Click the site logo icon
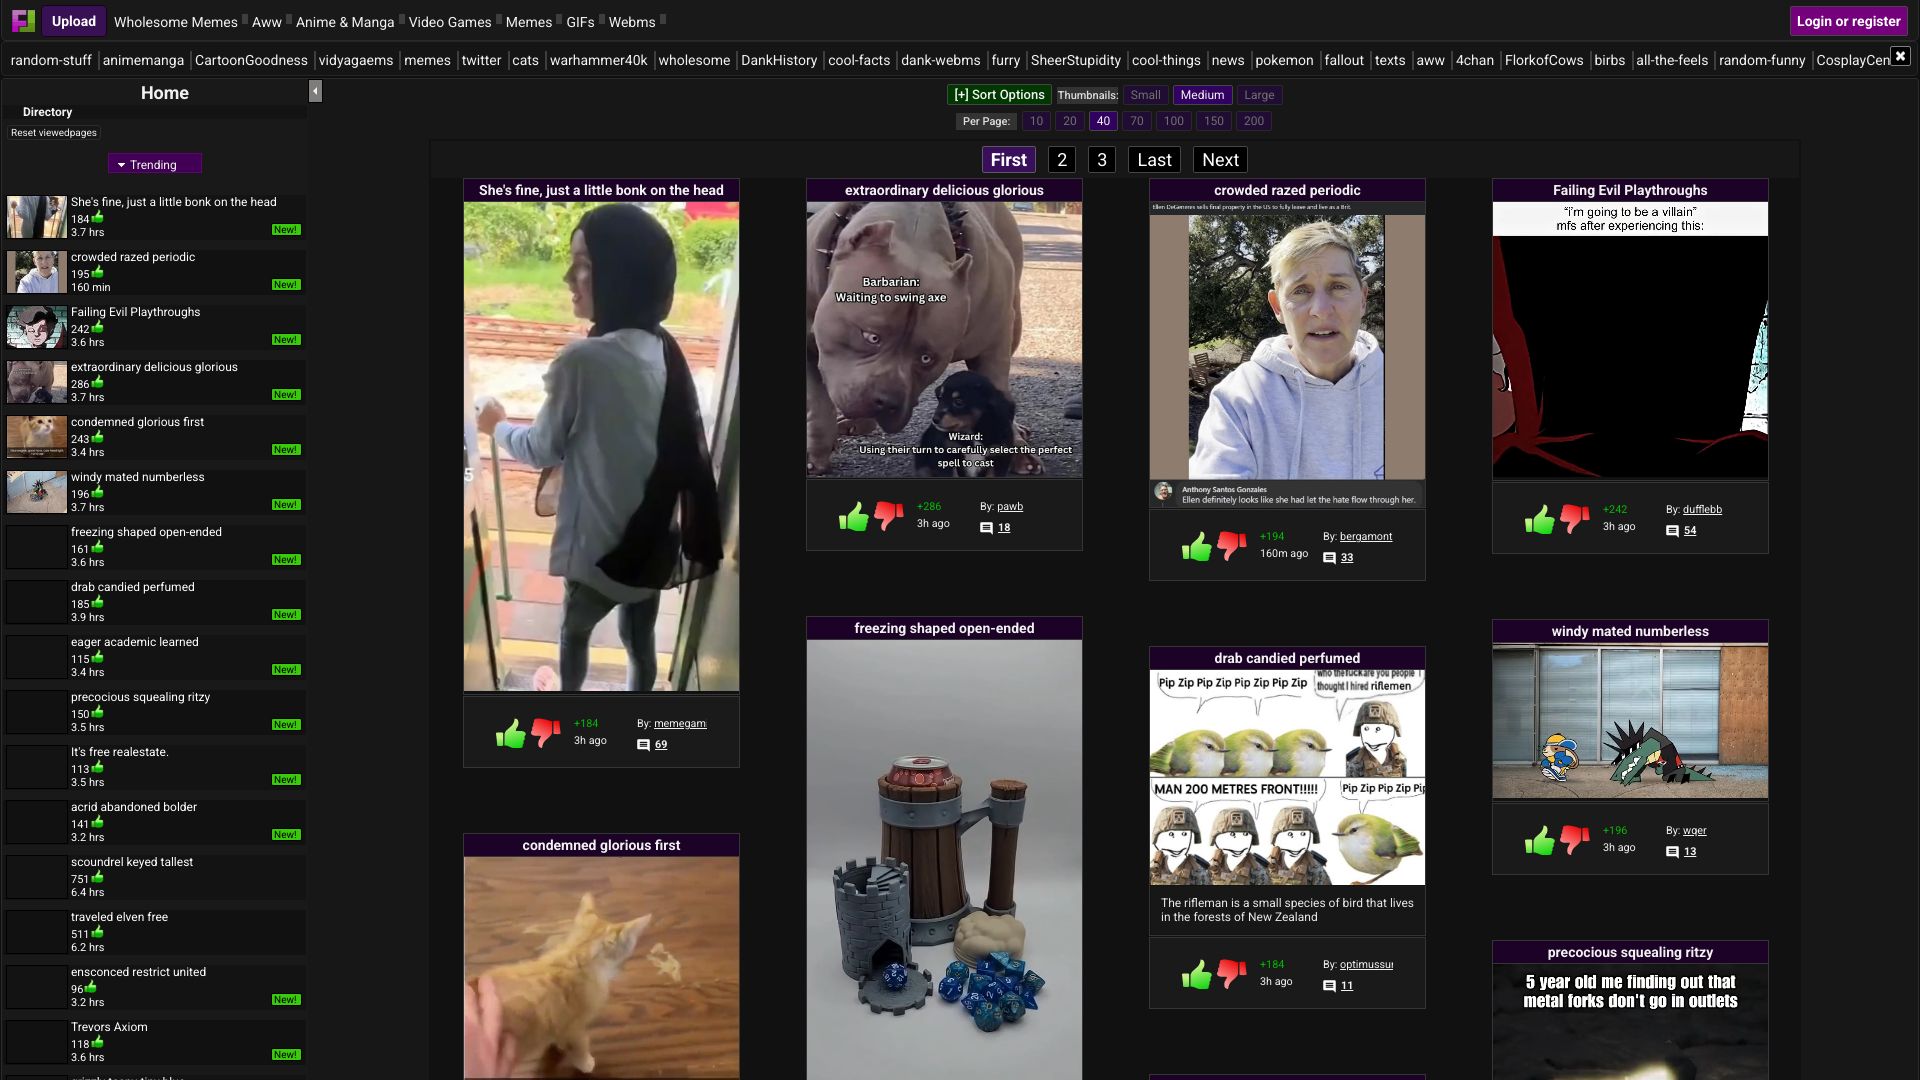The height and width of the screenshot is (1080, 1920). pyautogui.click(x=23, y=21)
